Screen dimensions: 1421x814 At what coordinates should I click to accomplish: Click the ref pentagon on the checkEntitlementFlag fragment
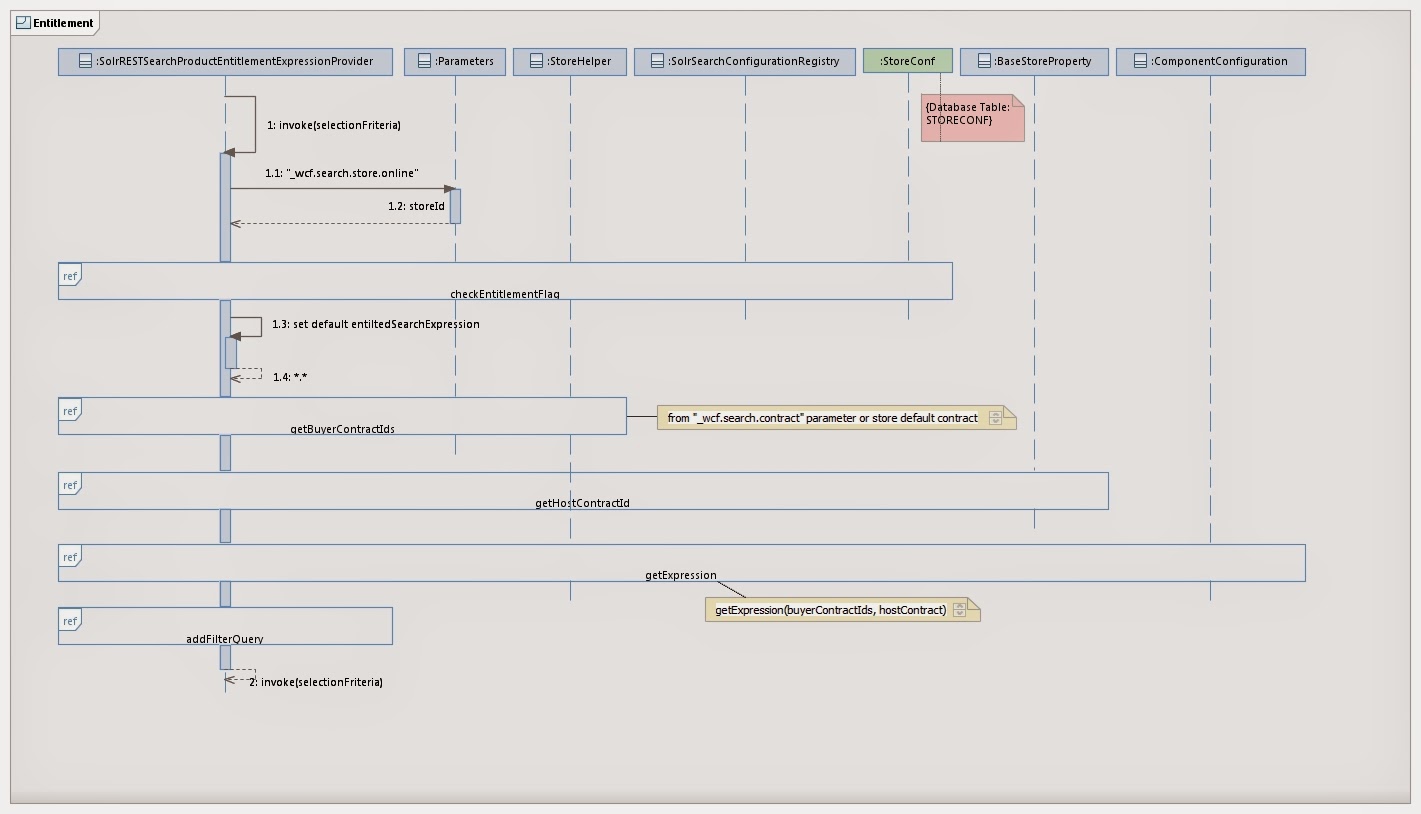68,276
